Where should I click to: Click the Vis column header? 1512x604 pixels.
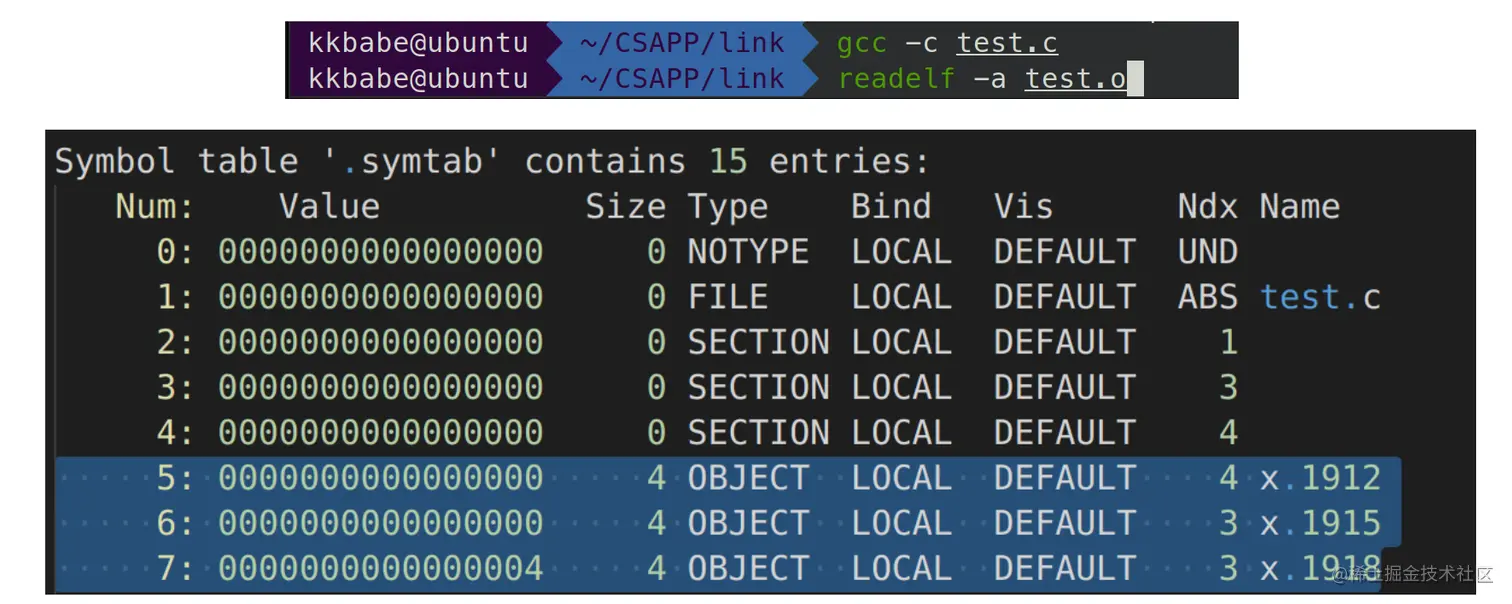tap(1024, 207)
